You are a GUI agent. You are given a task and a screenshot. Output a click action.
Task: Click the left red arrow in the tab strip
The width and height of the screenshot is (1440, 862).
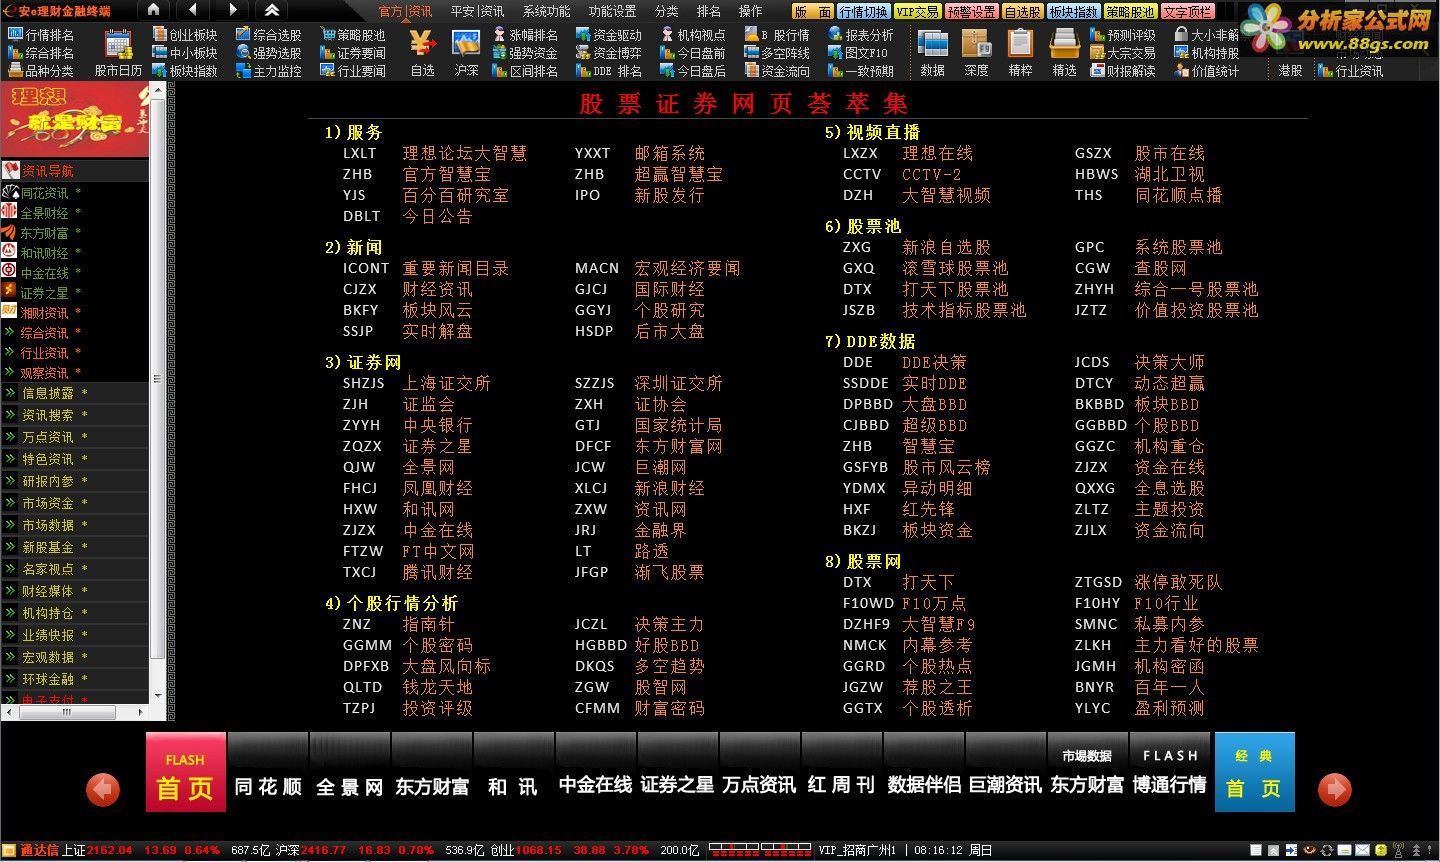pyautogui.click(x=103, y=789)
